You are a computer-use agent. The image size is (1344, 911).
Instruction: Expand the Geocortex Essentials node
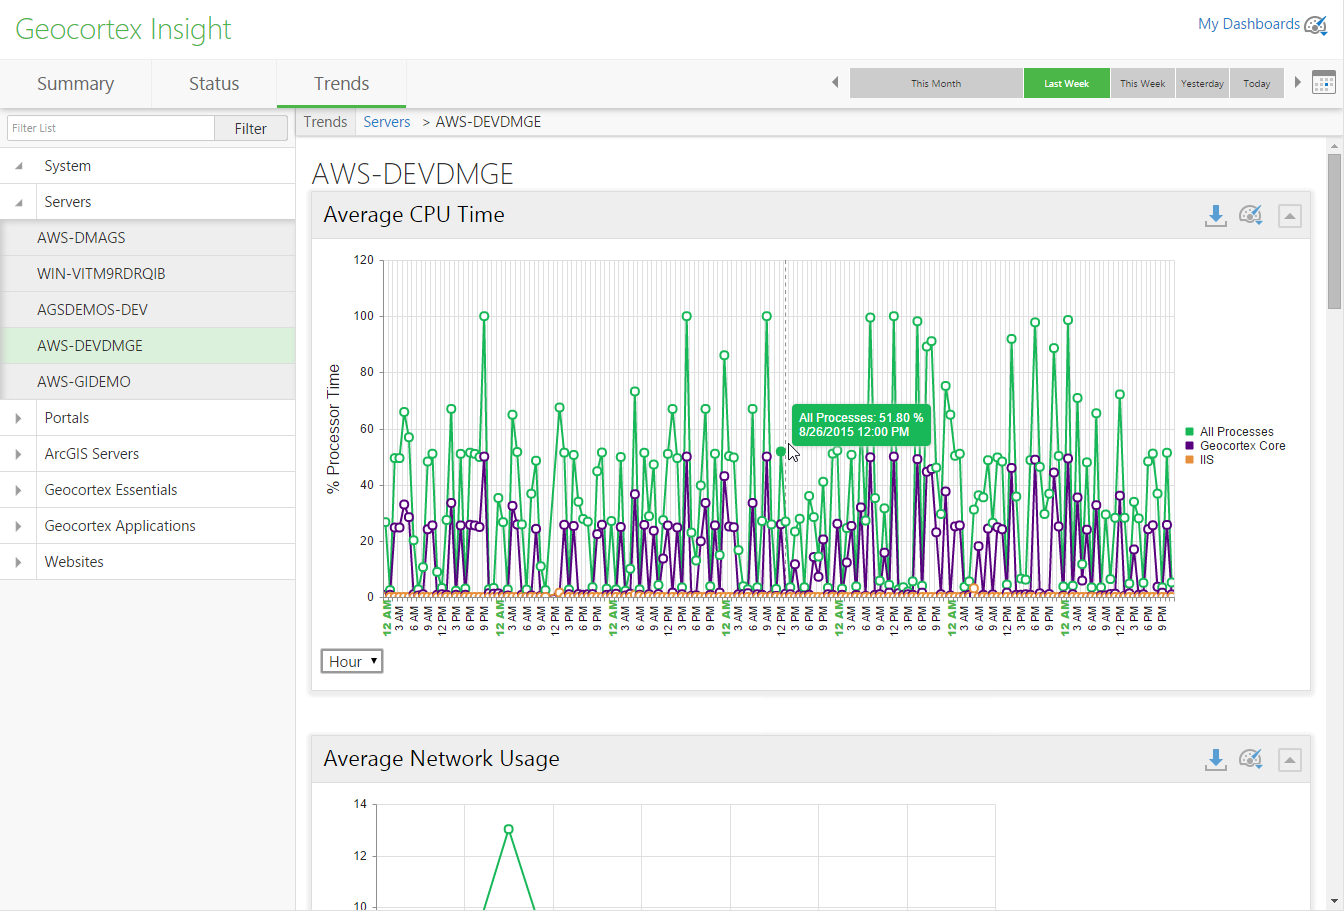pyautogui.click(x=19, y=490)
